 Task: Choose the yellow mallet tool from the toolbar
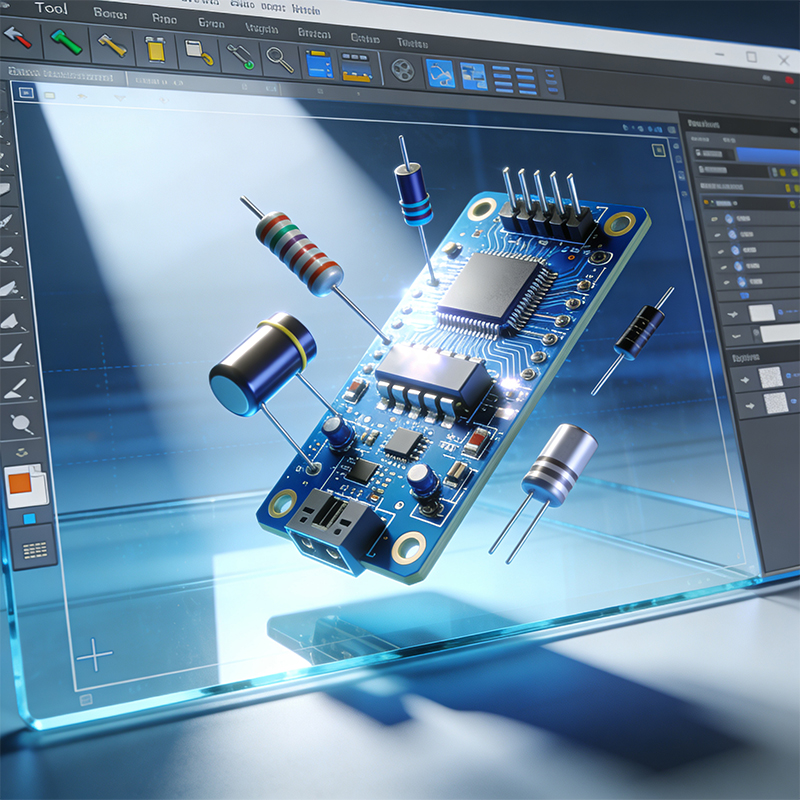(110, 47)
